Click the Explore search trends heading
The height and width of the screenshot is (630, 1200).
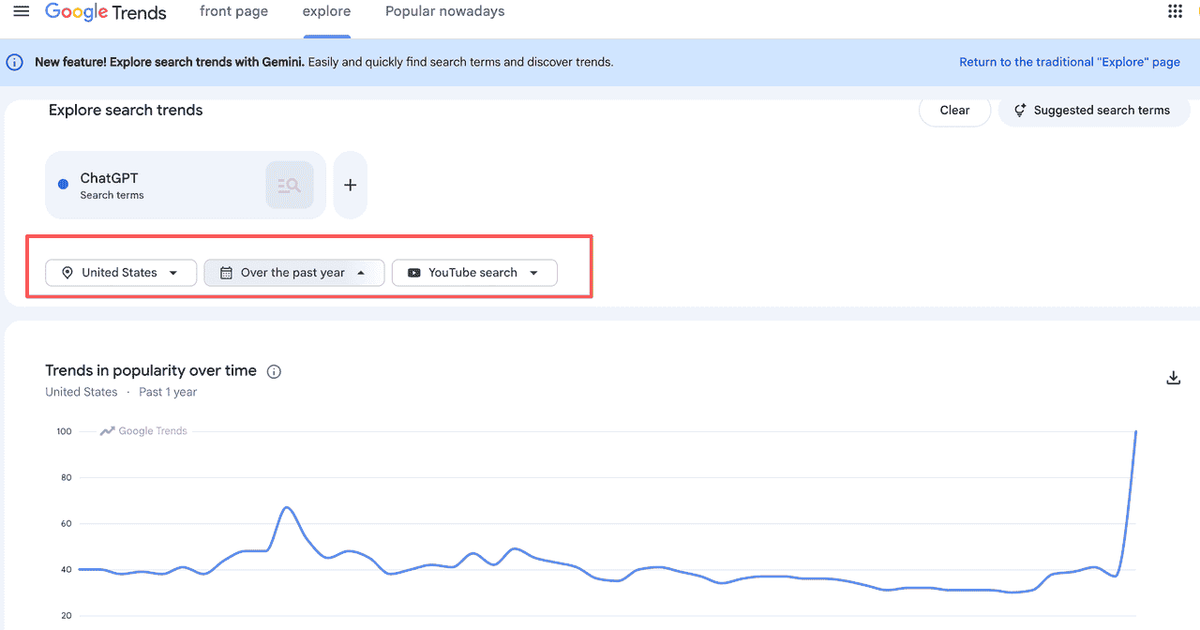126,110
